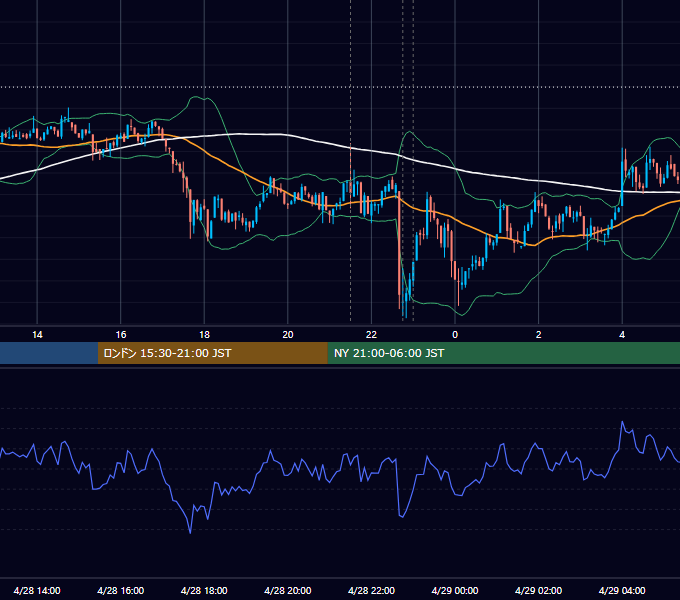Click the 4/28 22:00 label on the lower axis
The image size is (680, 600).
click(371, 590)
